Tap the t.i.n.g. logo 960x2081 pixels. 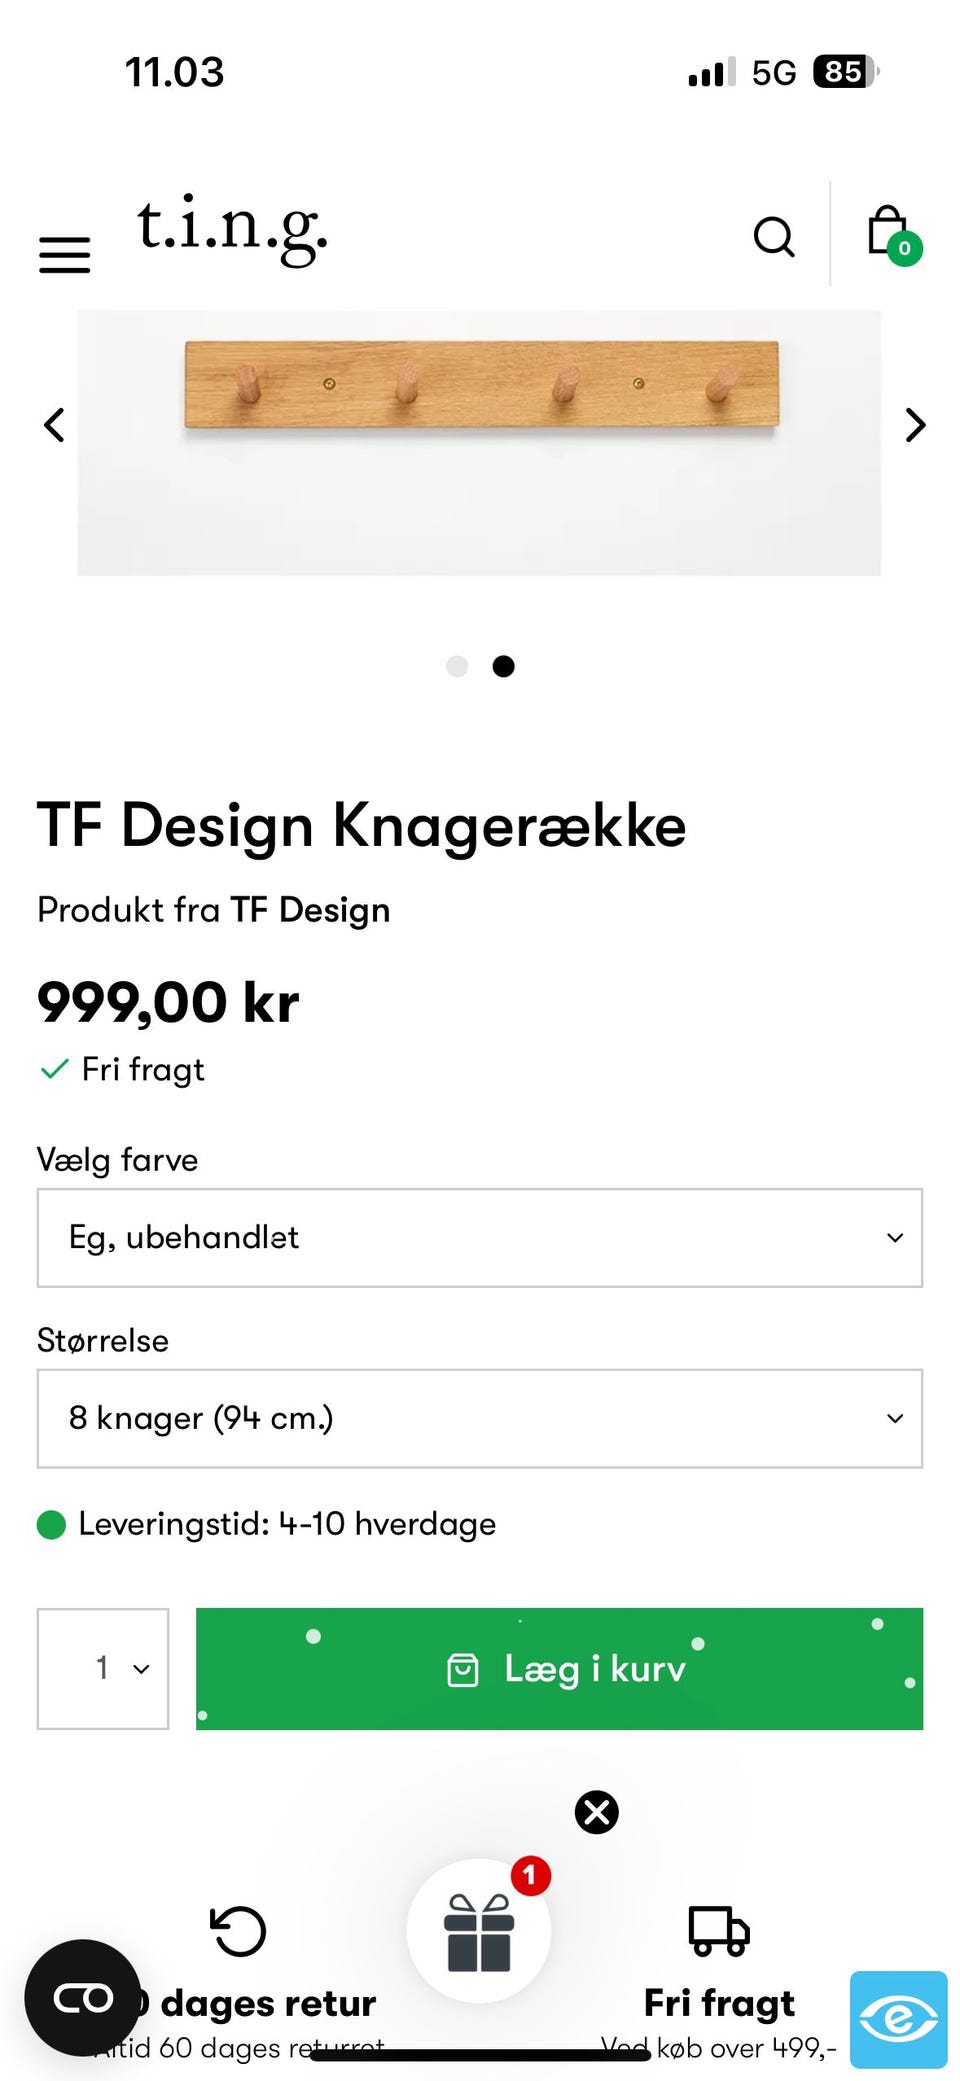click(232, 229)
